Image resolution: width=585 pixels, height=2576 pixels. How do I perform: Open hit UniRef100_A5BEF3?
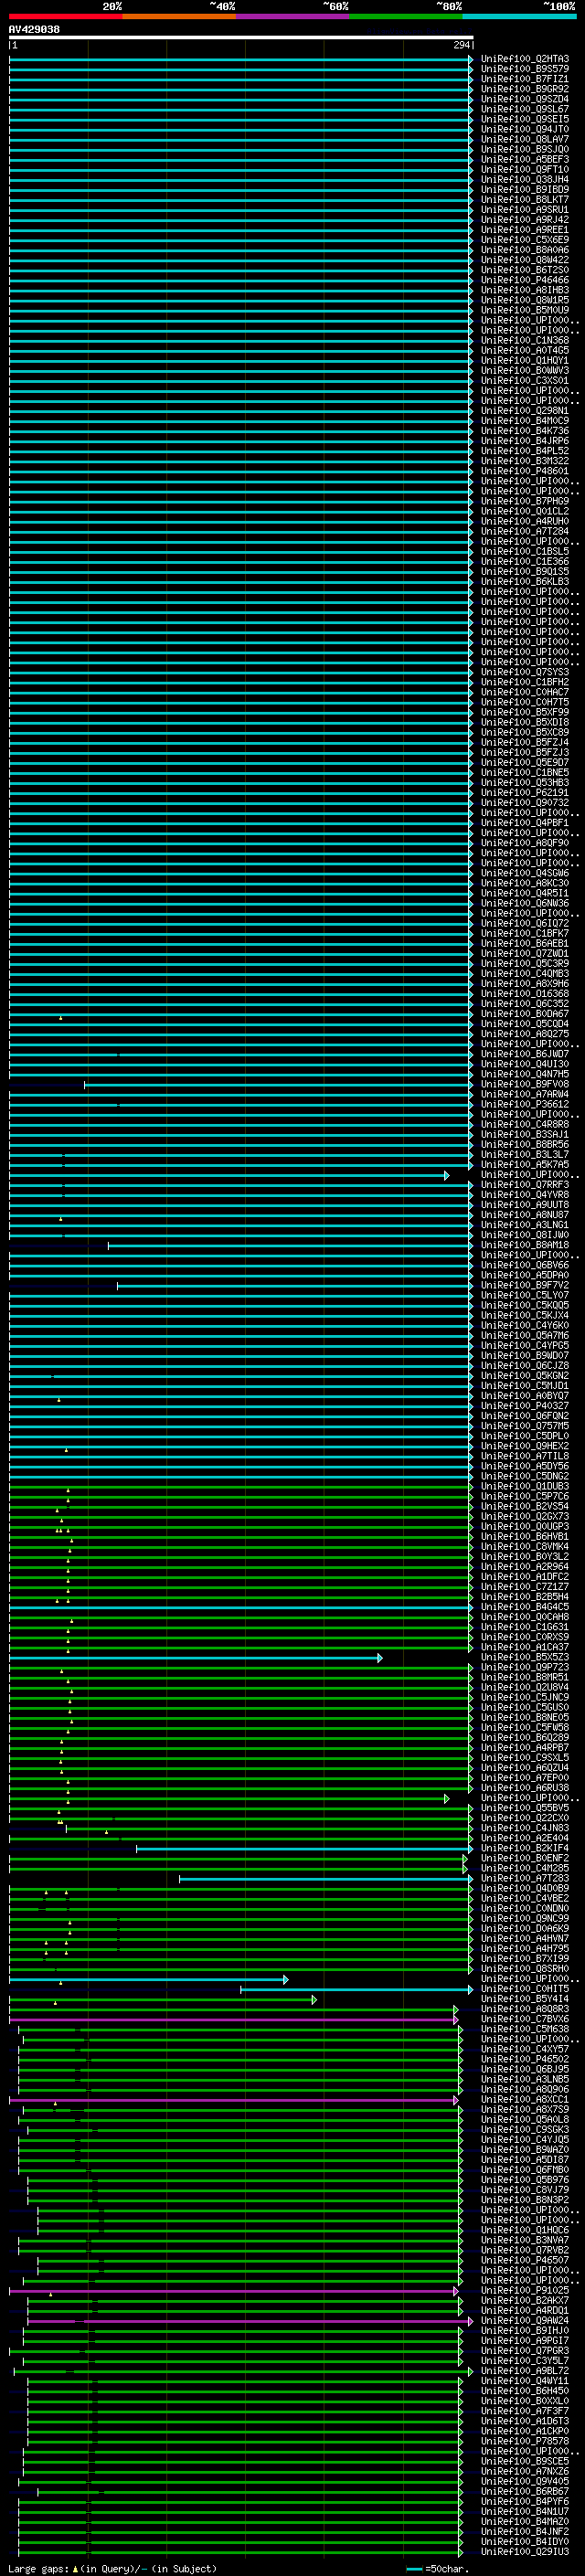coord(525,159)
